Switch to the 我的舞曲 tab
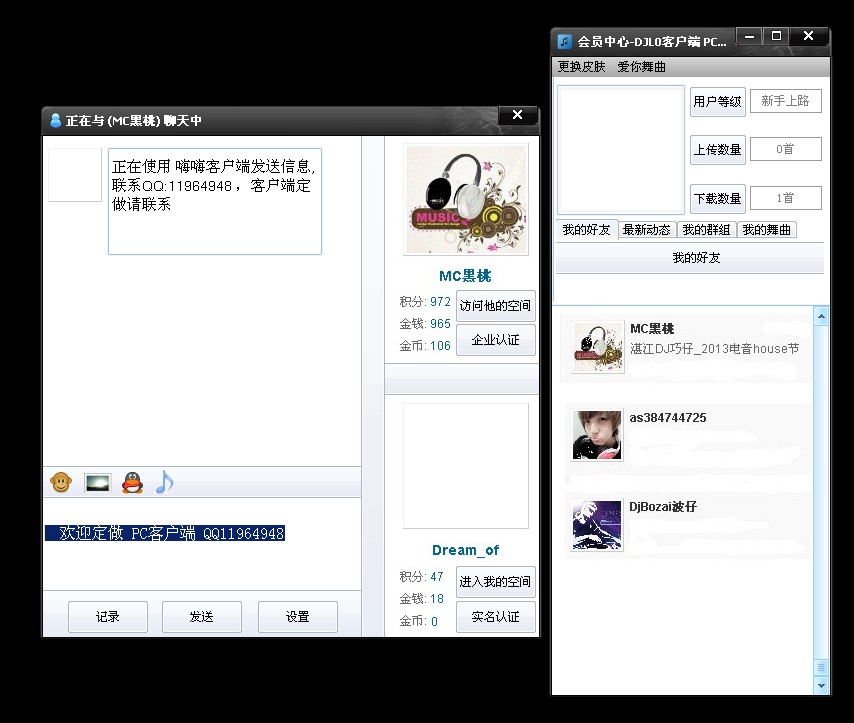 (x=766, y=230)
